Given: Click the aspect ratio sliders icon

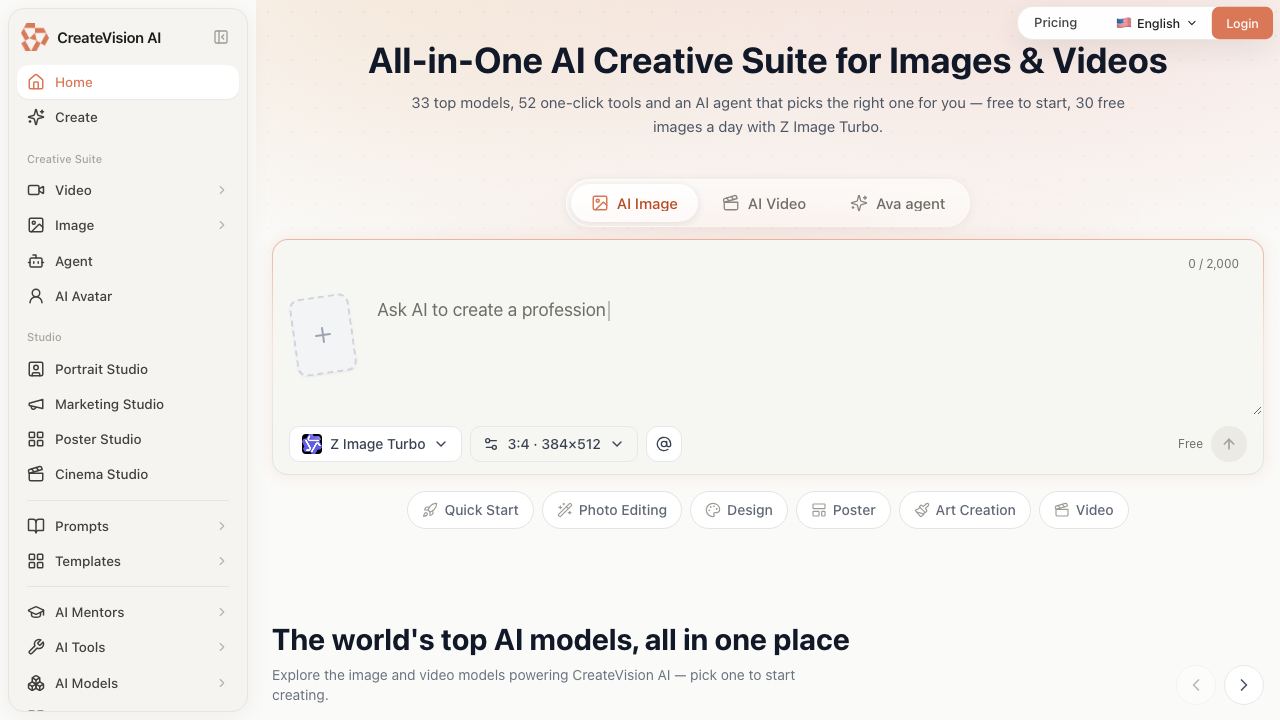Looking at the screenshot, I should click(x=491, y=444).
